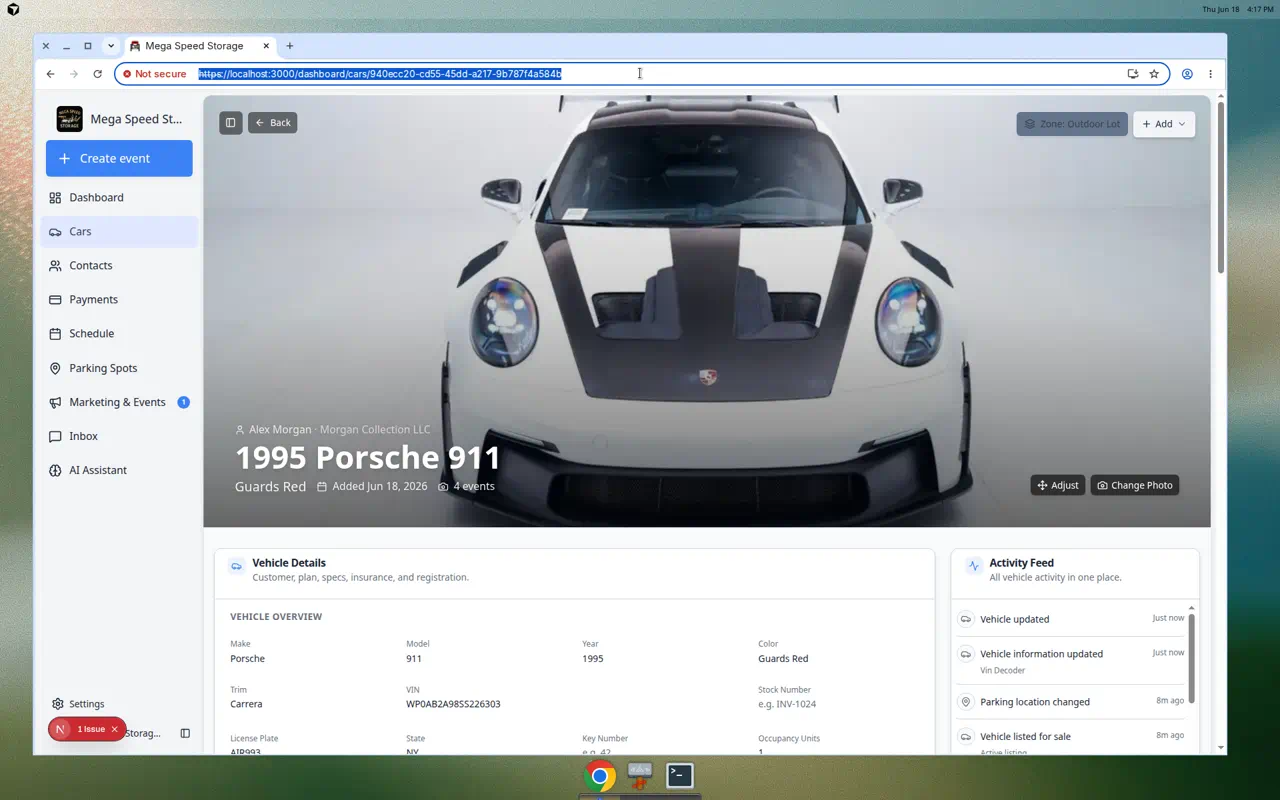Screen dimensions: 1280x800
Task: Open Vehicle information updated activity entry
Action: click(1070, 661)
